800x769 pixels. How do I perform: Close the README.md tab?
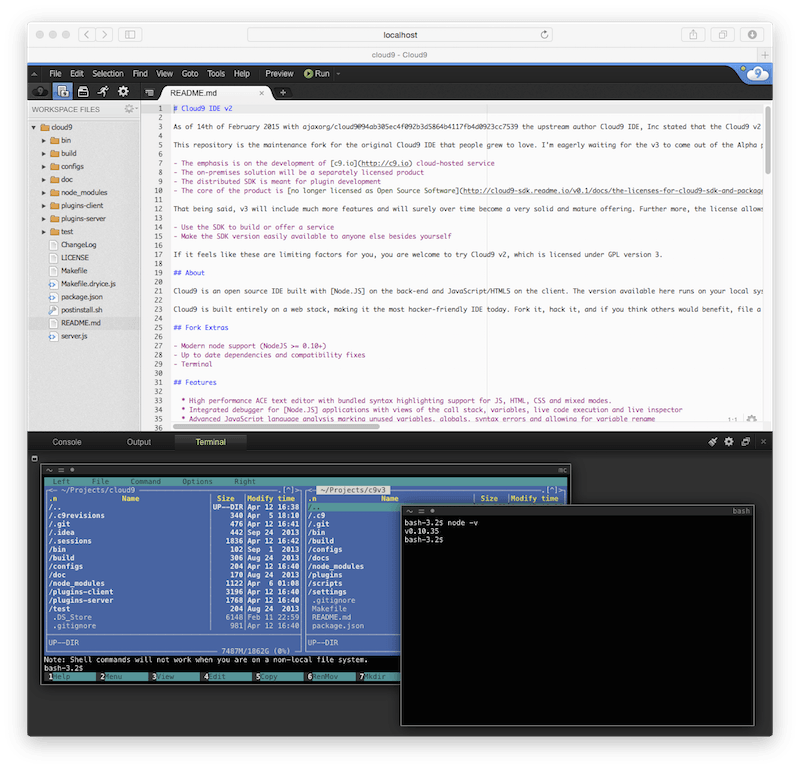(x=261, y=93)
